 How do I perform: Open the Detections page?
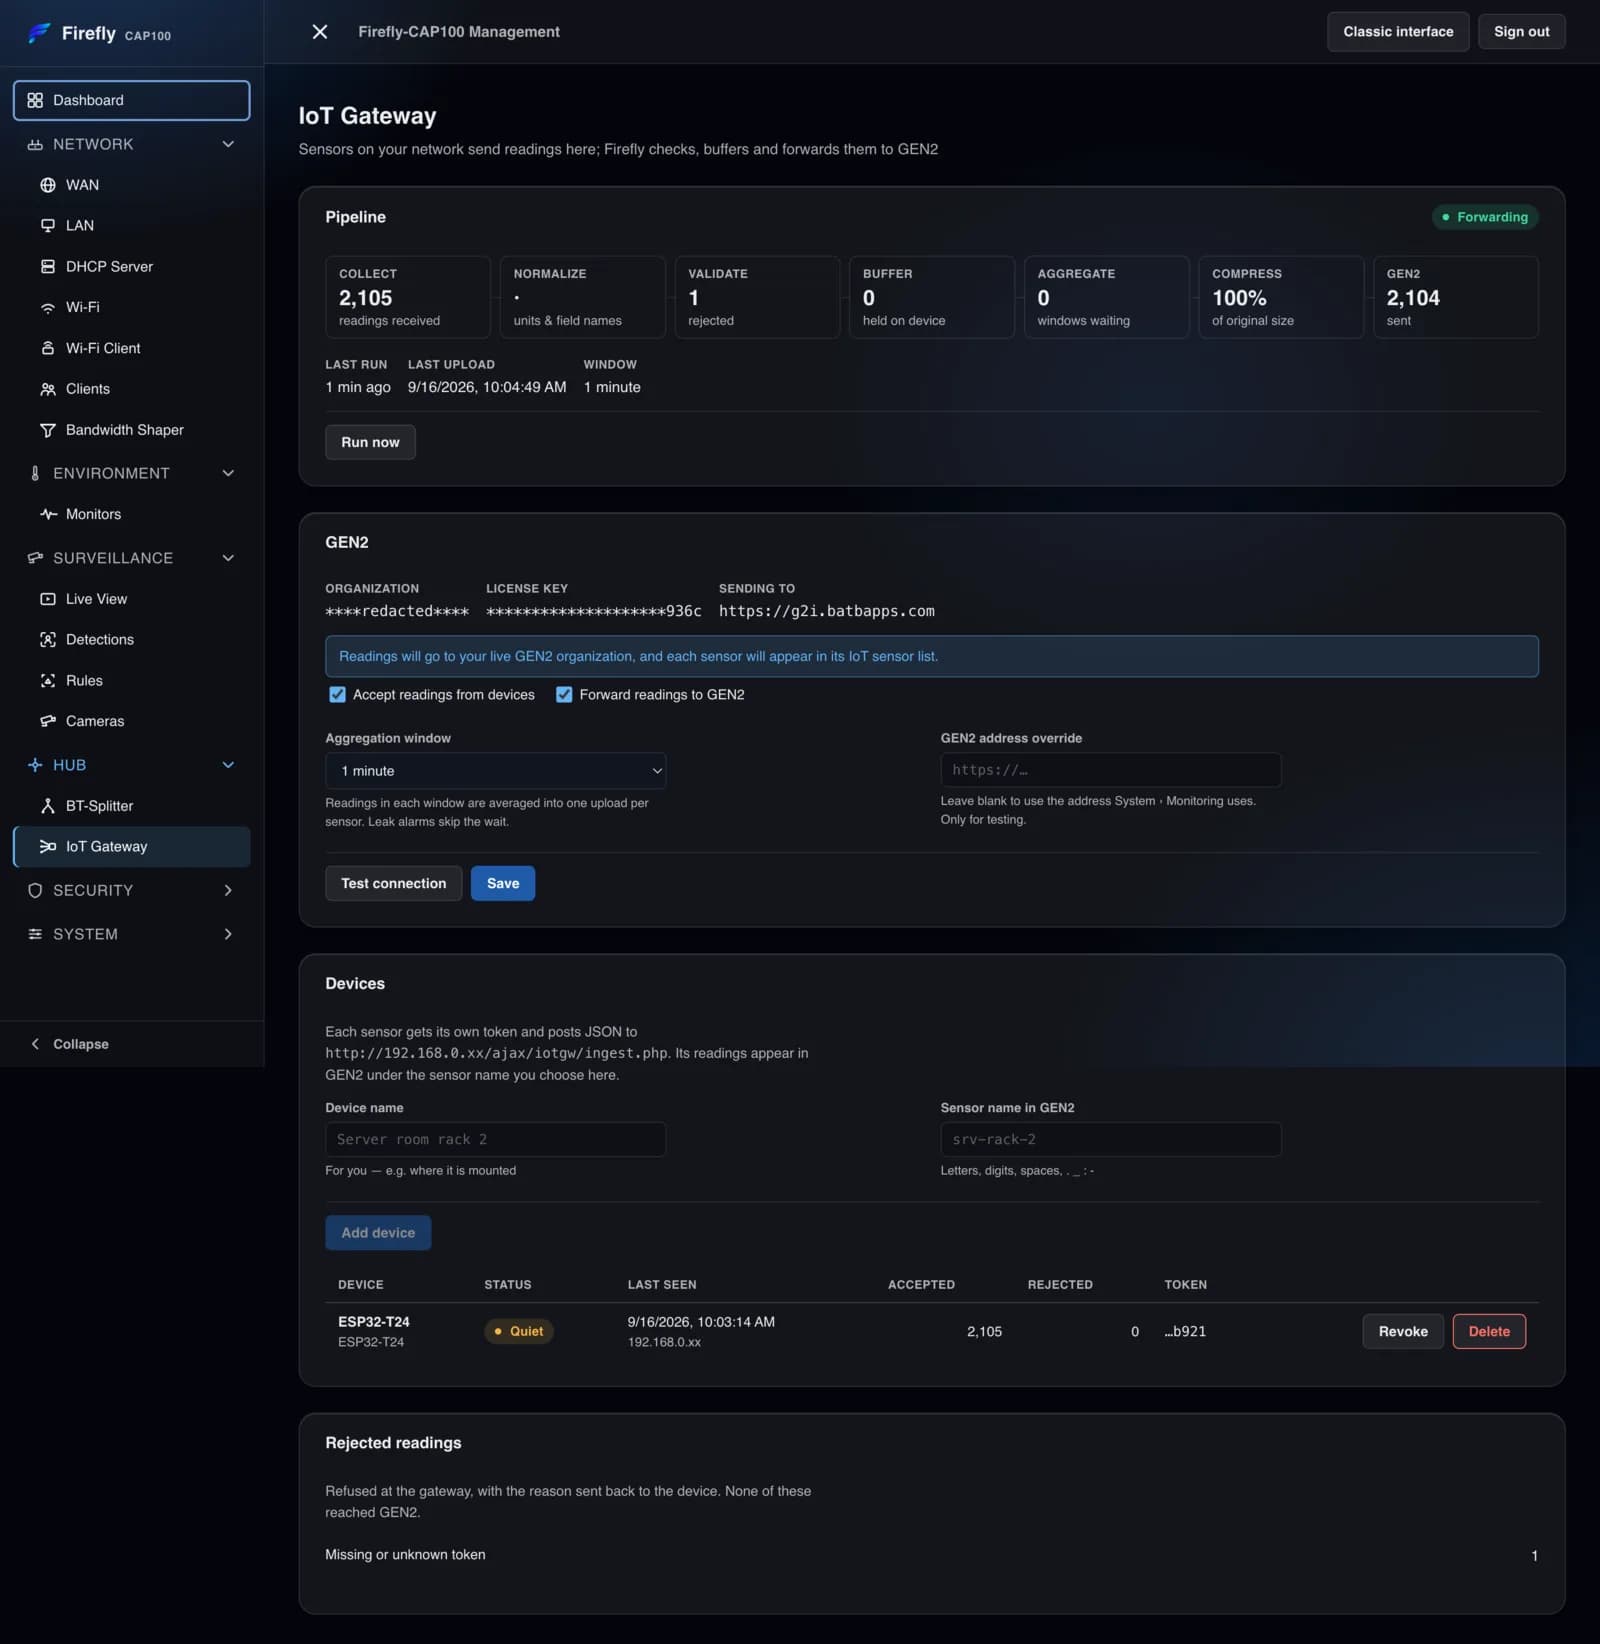131,640
